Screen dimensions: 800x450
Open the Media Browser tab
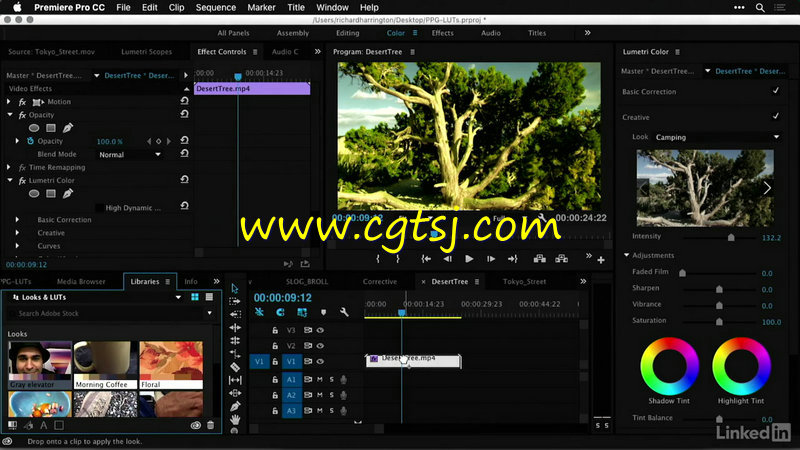tap(81, 281)
